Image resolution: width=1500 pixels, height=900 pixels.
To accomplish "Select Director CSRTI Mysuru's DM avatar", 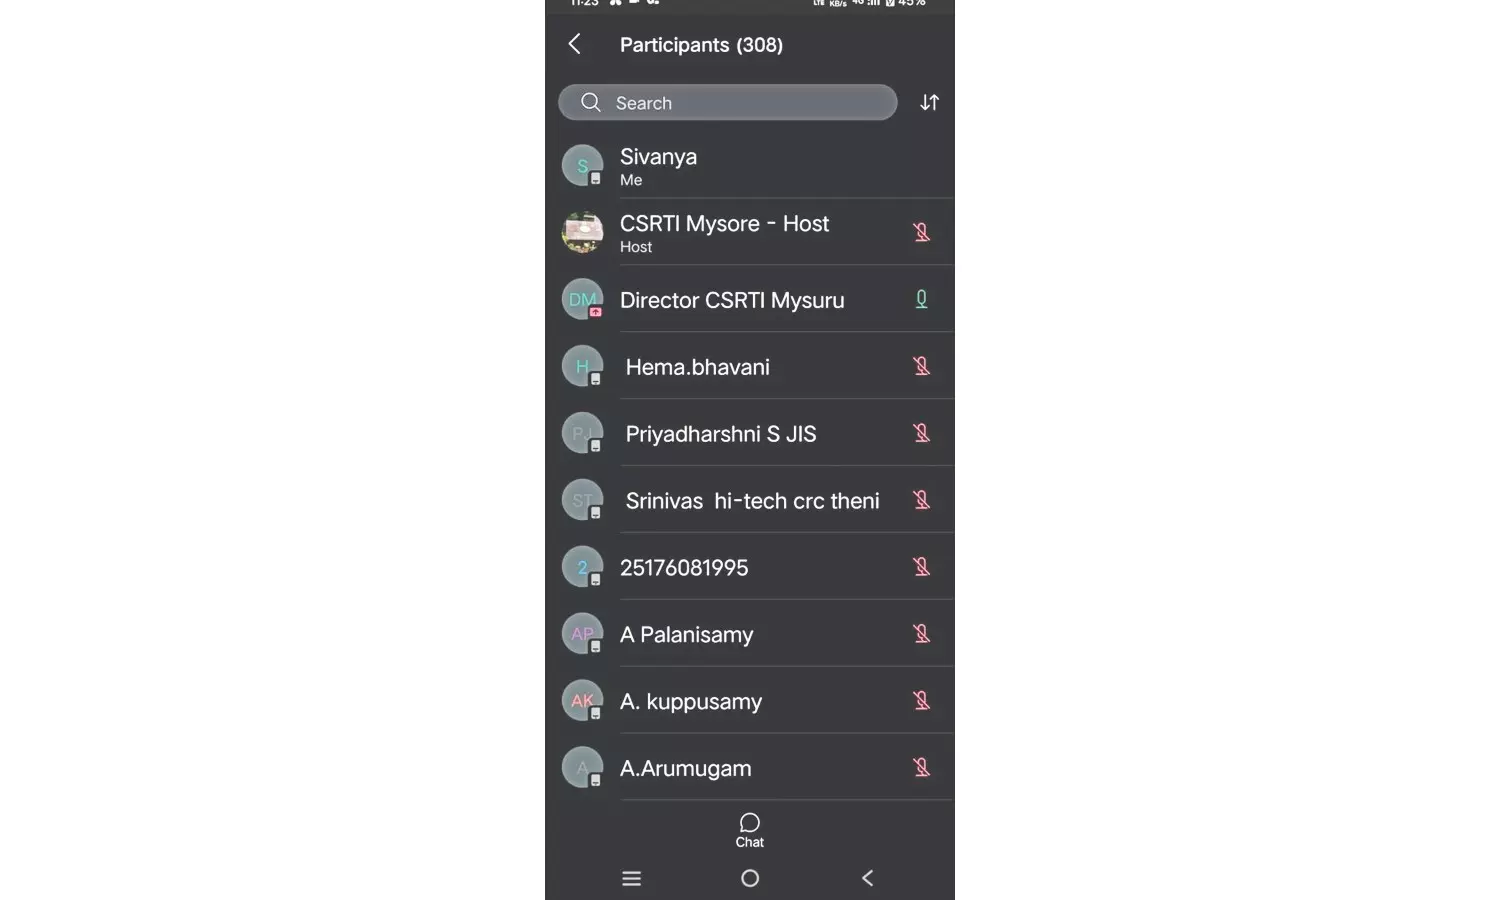I will [582, 299].
